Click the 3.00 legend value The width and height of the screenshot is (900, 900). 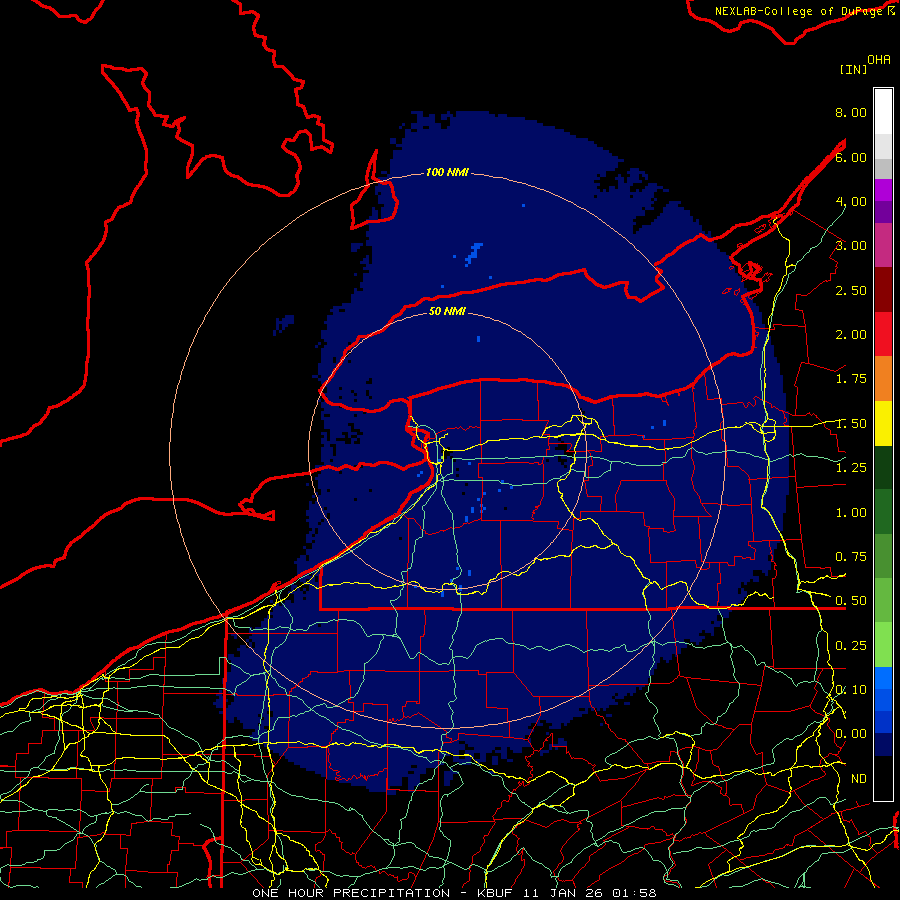click(851, 246)
